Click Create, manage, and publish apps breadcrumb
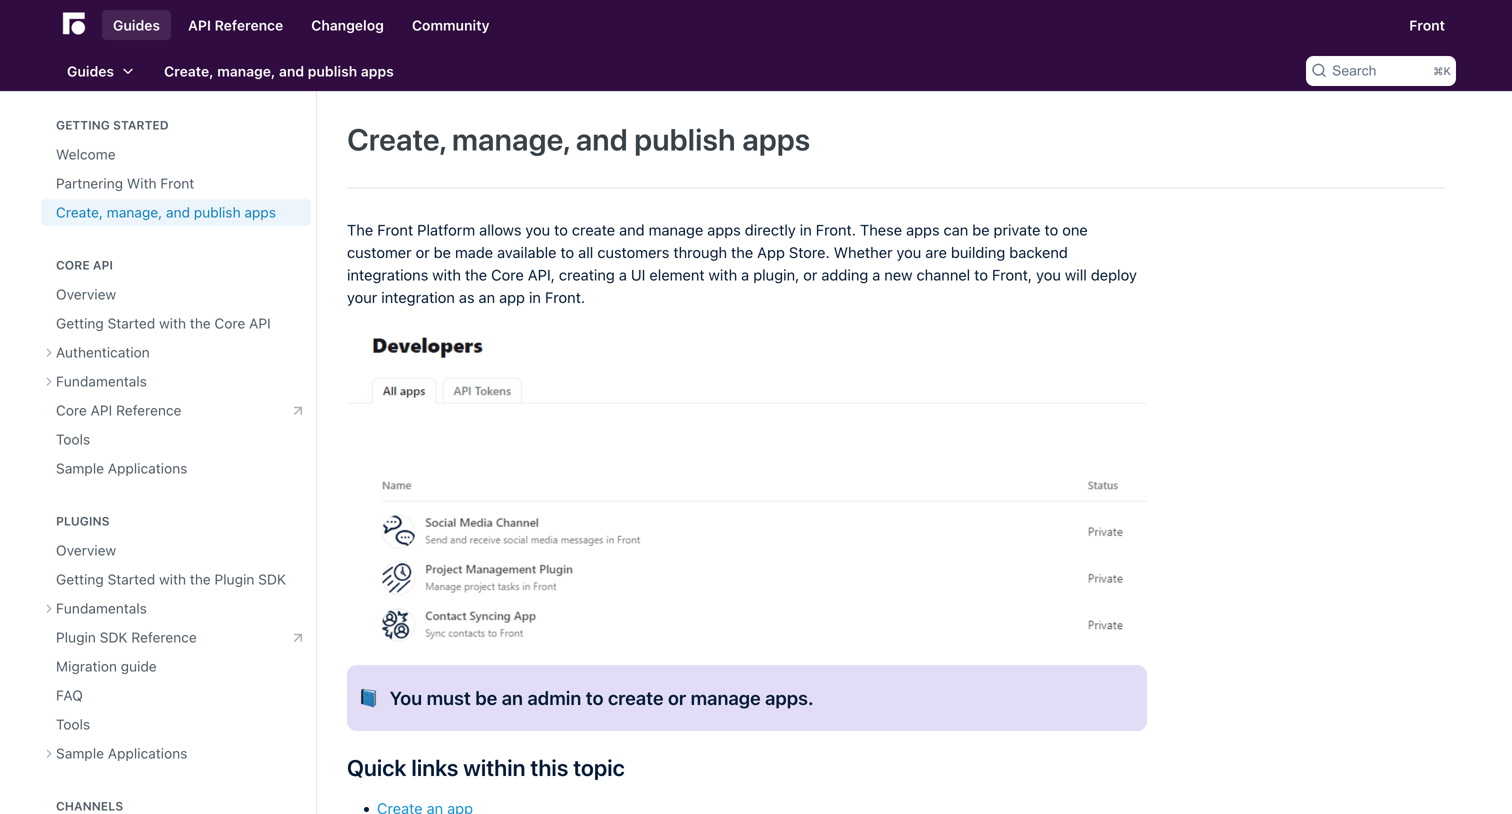The height and width of the screenshot is (814, 1512). [x=278, y=72]
